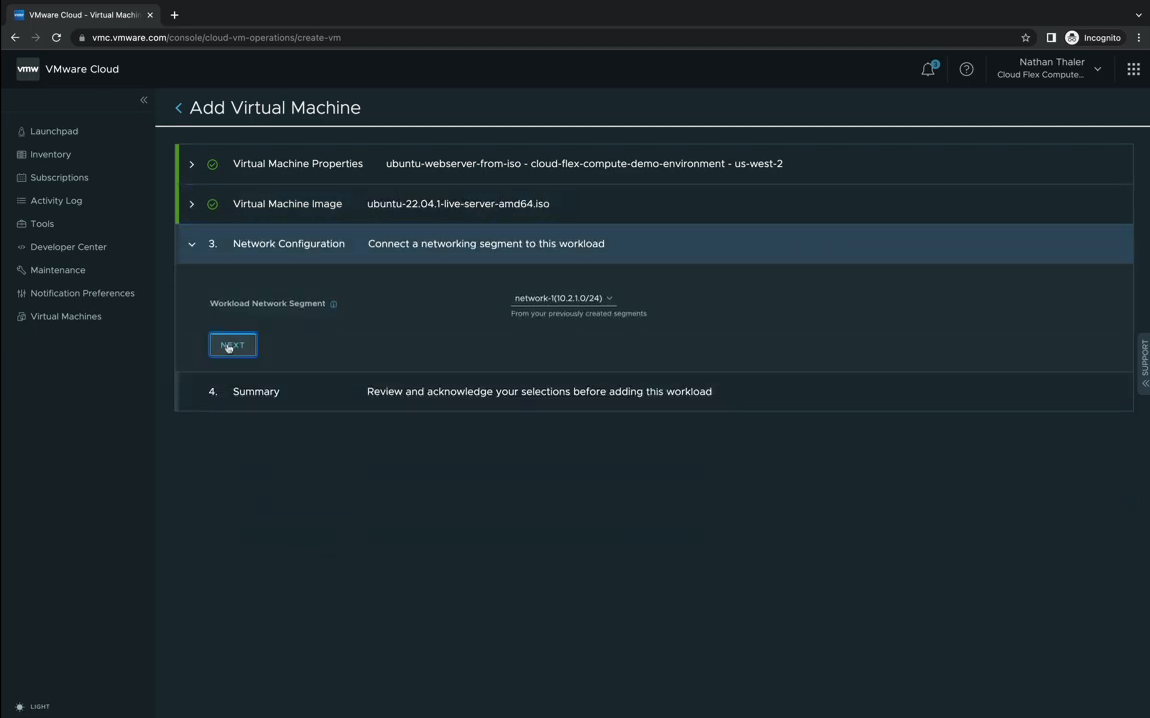
Task: Collapse the Network Configuration step
Action: [x=191, y=244]
